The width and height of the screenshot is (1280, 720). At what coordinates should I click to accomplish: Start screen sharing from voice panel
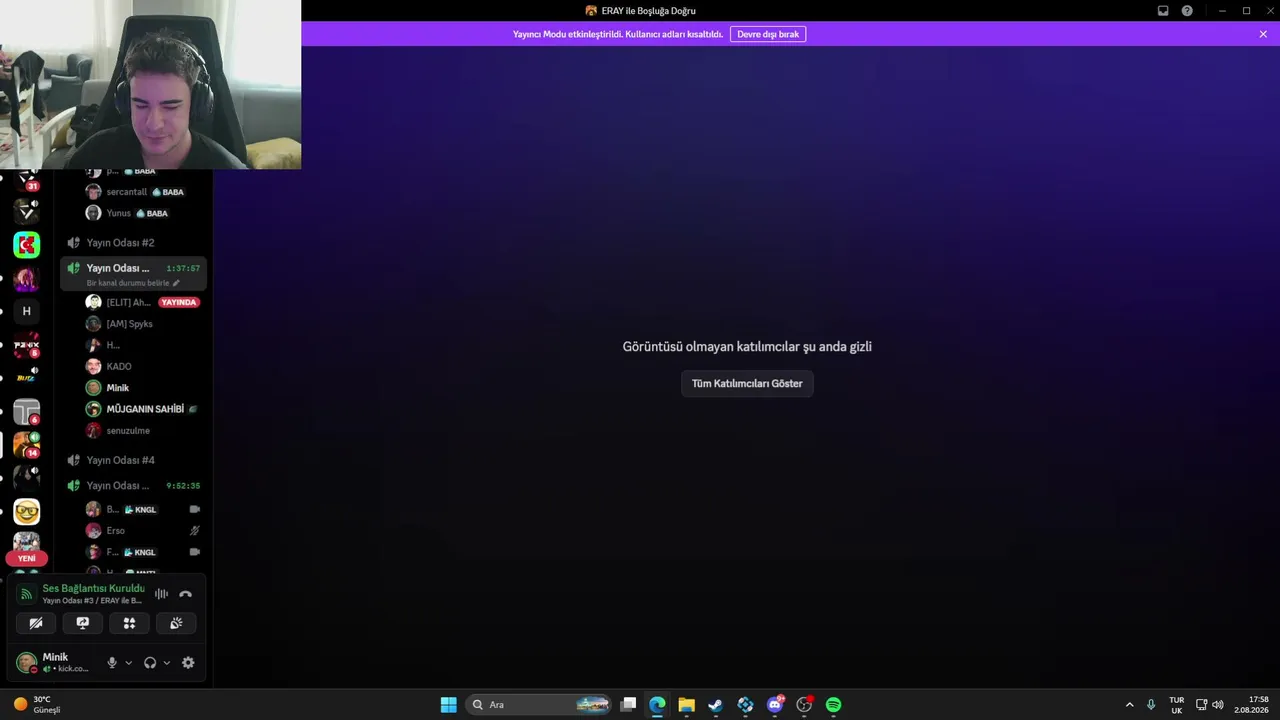pos(83,623)
